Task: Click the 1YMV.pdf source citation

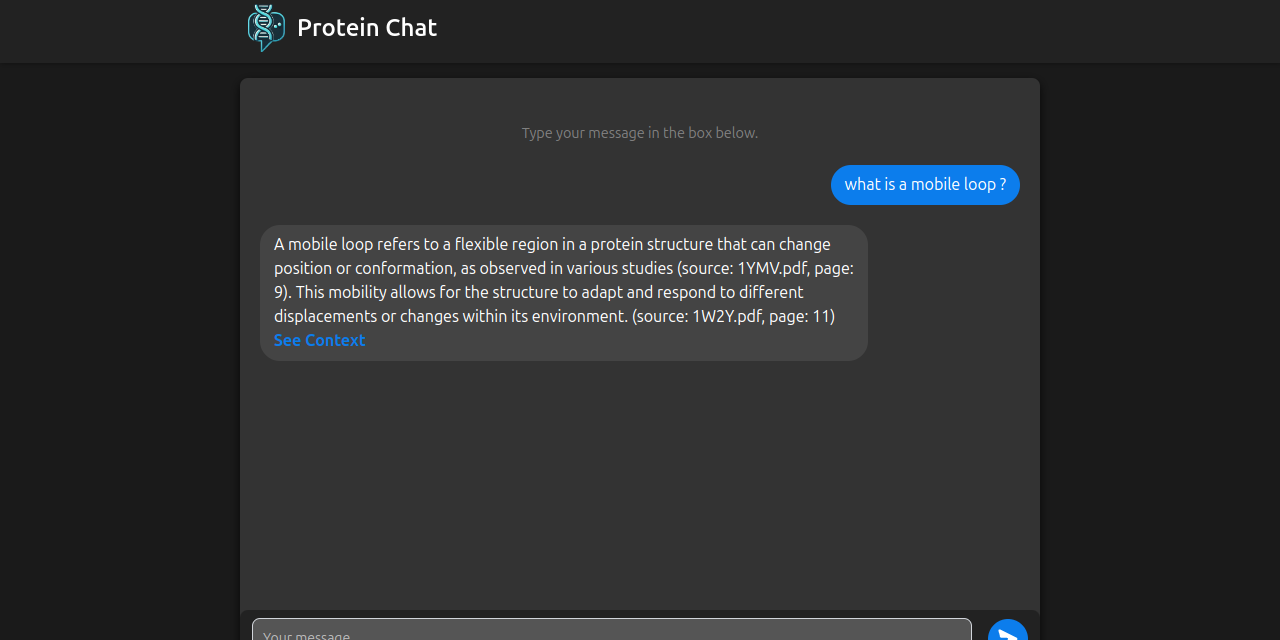Action: point(772,268)
